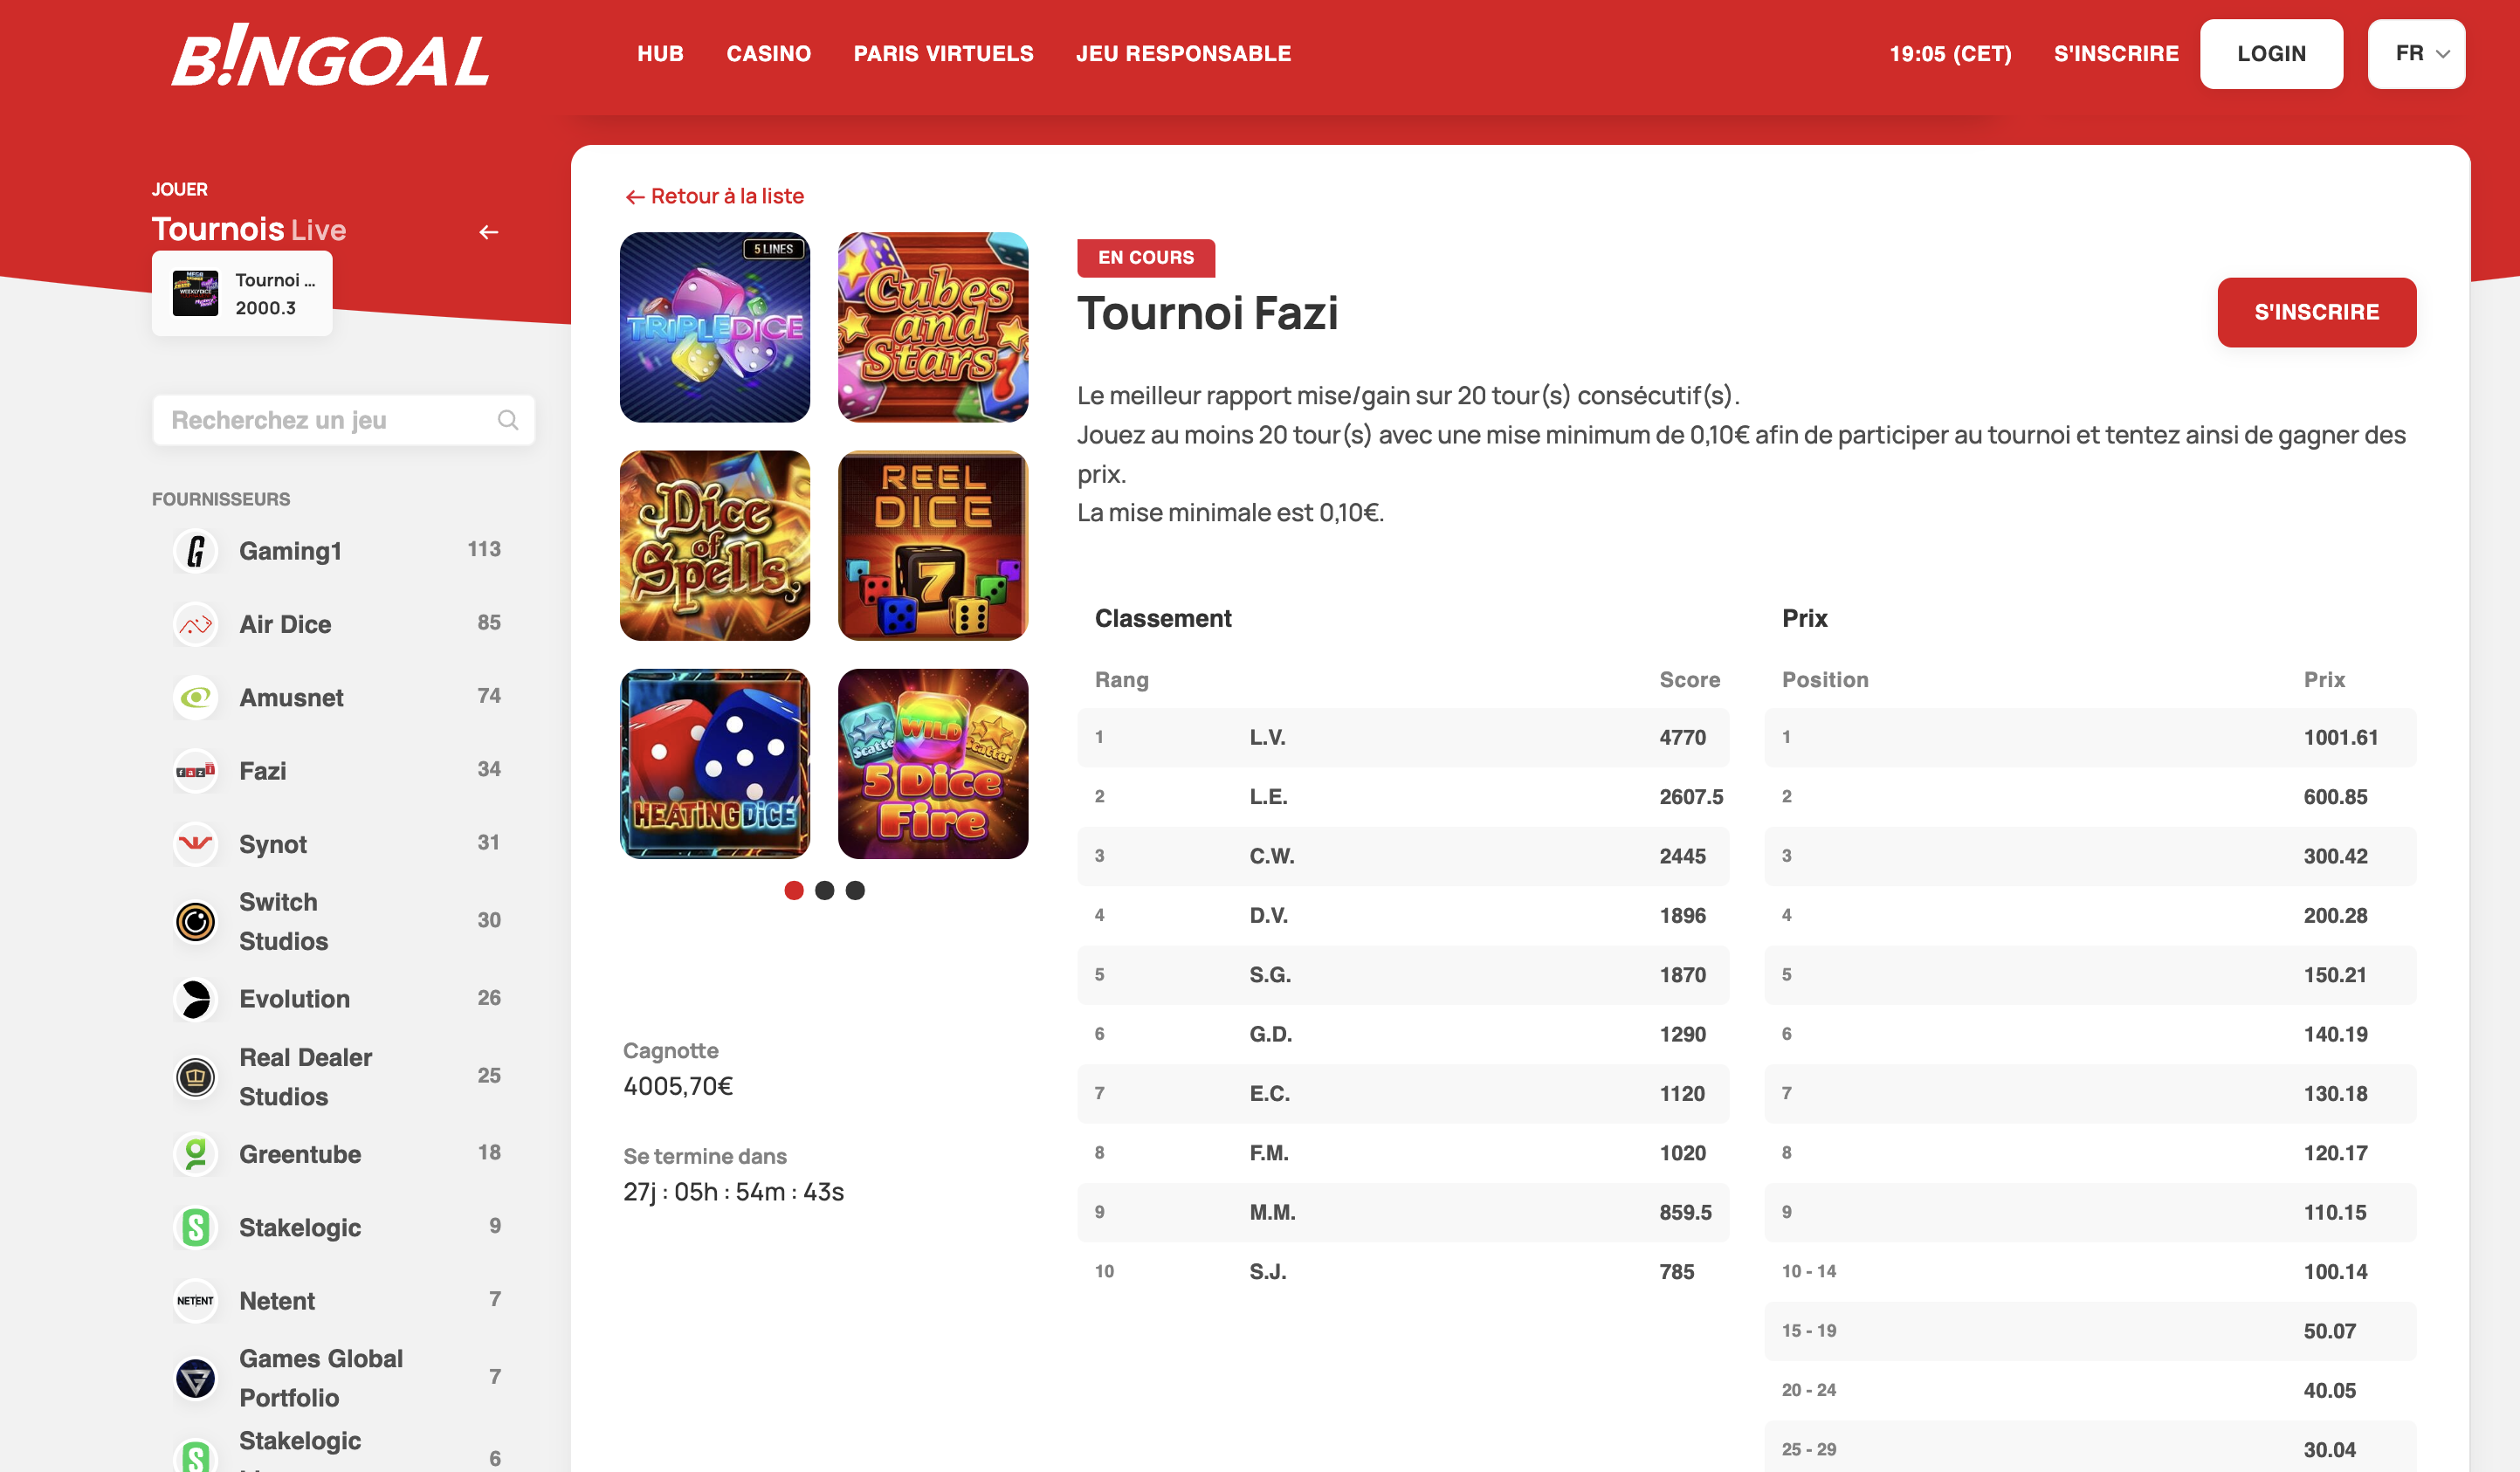Click the LOGIN button
This screenshot has height=1472, width=2520.
pyautogui.click(x=2271, y=54)
